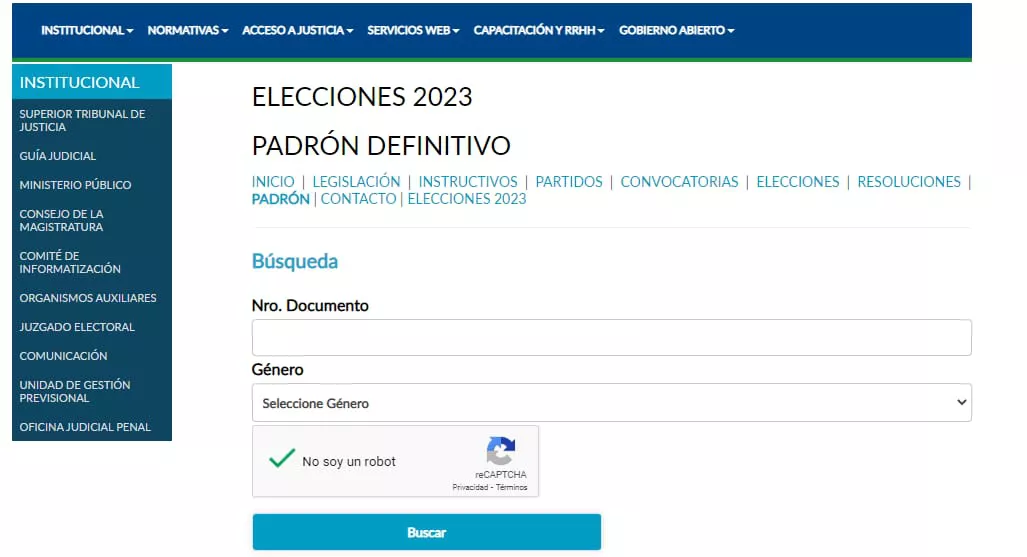Open the Resoluciones link
The image size is (1027, 557).
click(x=909, y=182)
